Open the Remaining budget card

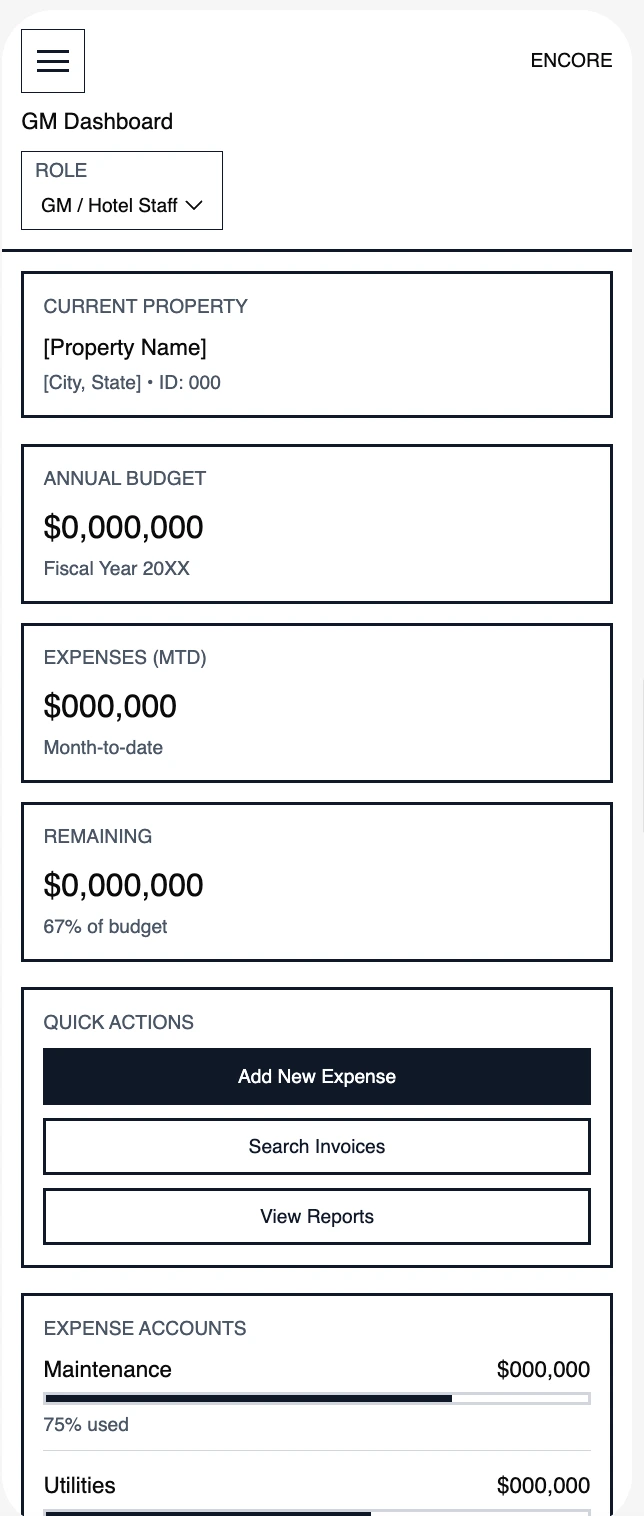point(316,881)
